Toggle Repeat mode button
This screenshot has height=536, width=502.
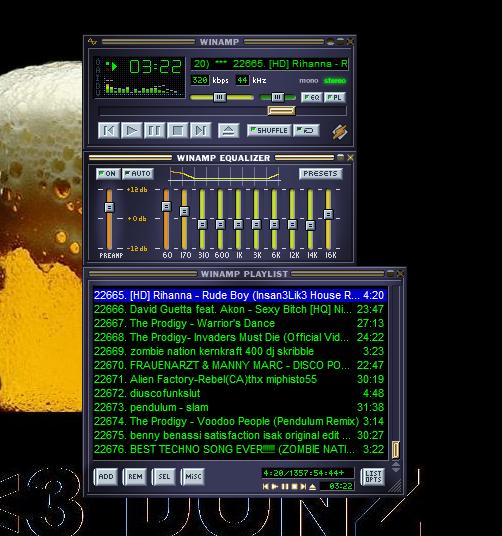306,130
